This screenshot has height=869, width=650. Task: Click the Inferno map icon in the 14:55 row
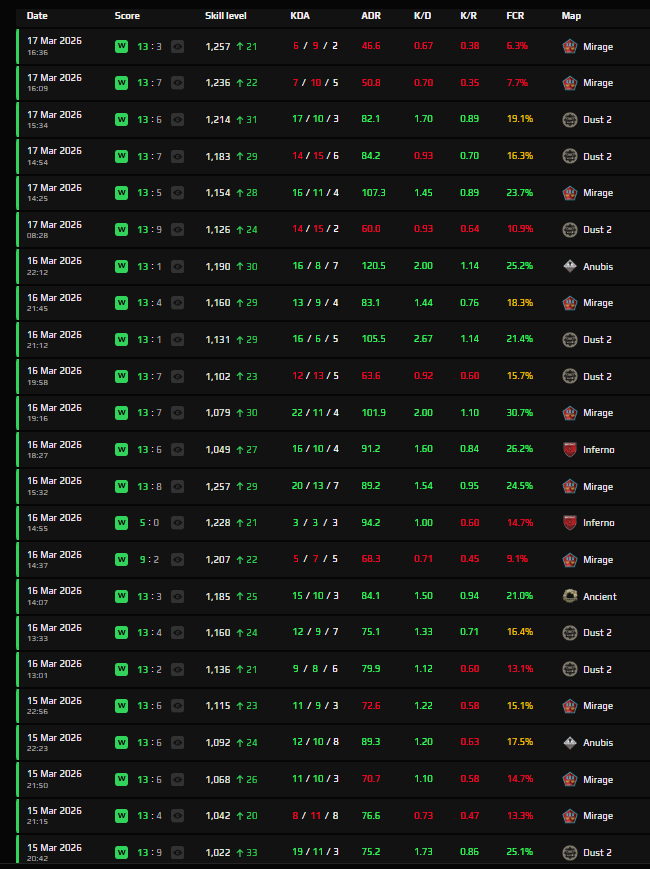click(570, 523)
